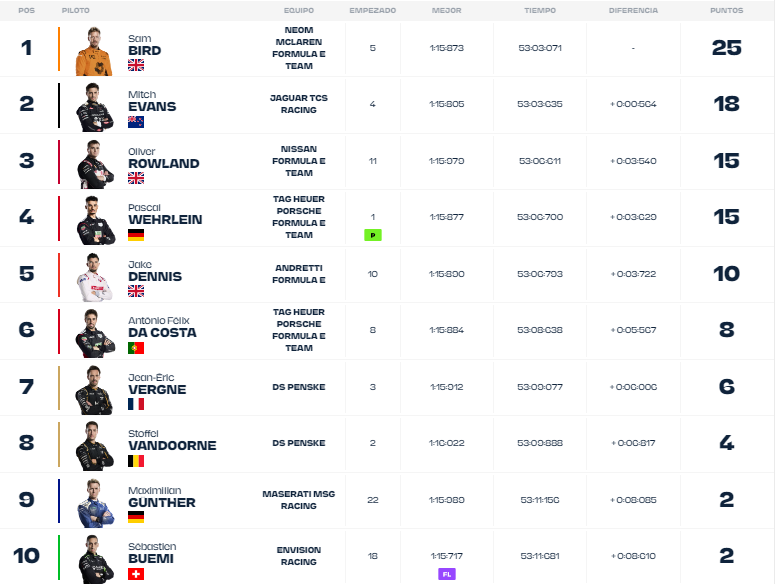Open Maximilian Günther's driver photo
The image size is (775, 584).
(95, 503)
